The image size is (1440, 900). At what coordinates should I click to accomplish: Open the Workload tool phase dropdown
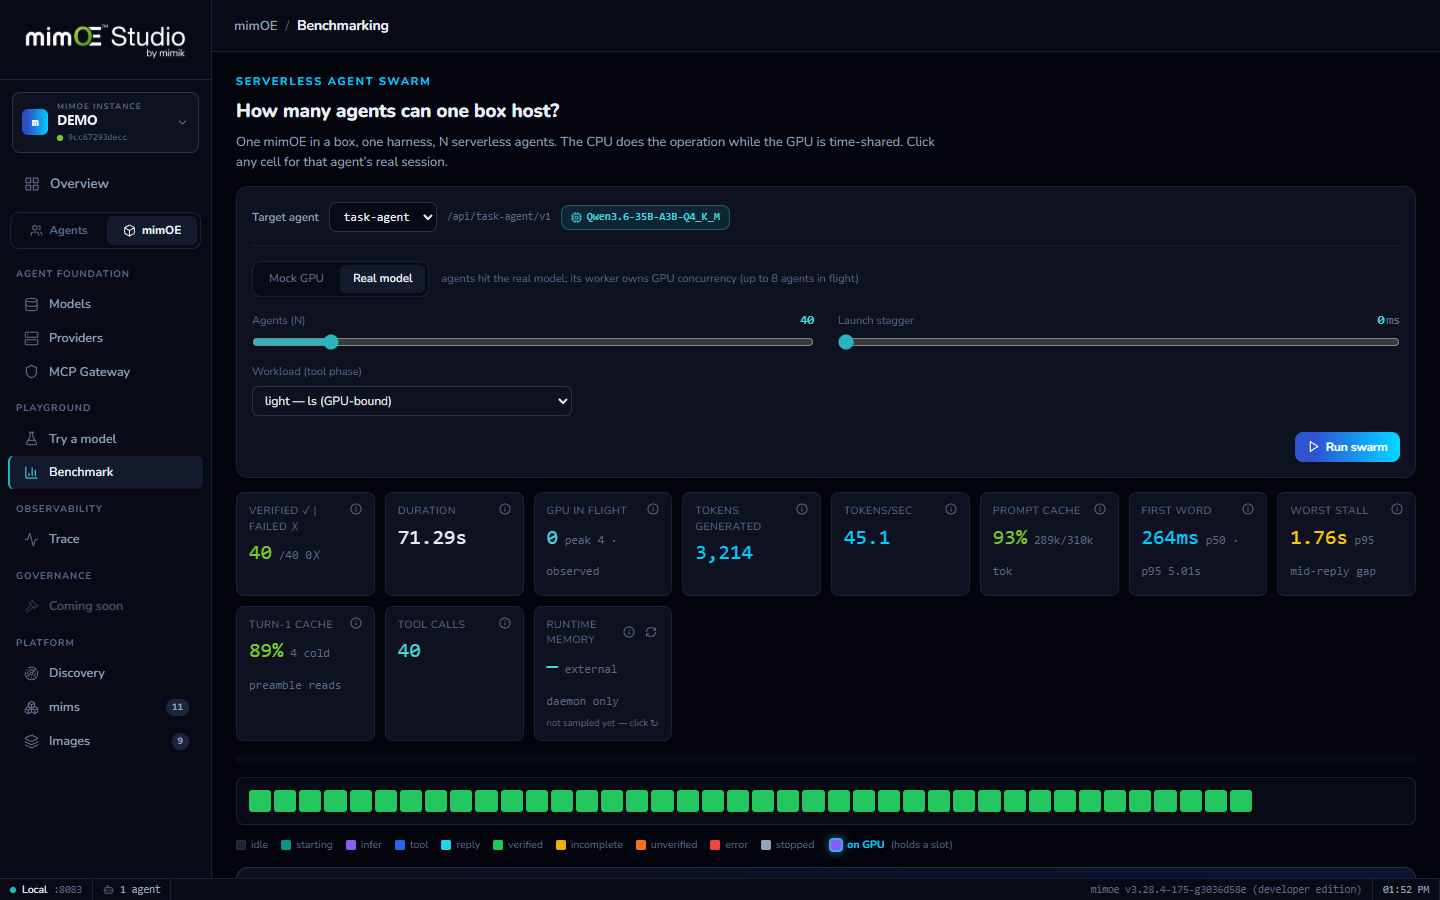(412, 401)
